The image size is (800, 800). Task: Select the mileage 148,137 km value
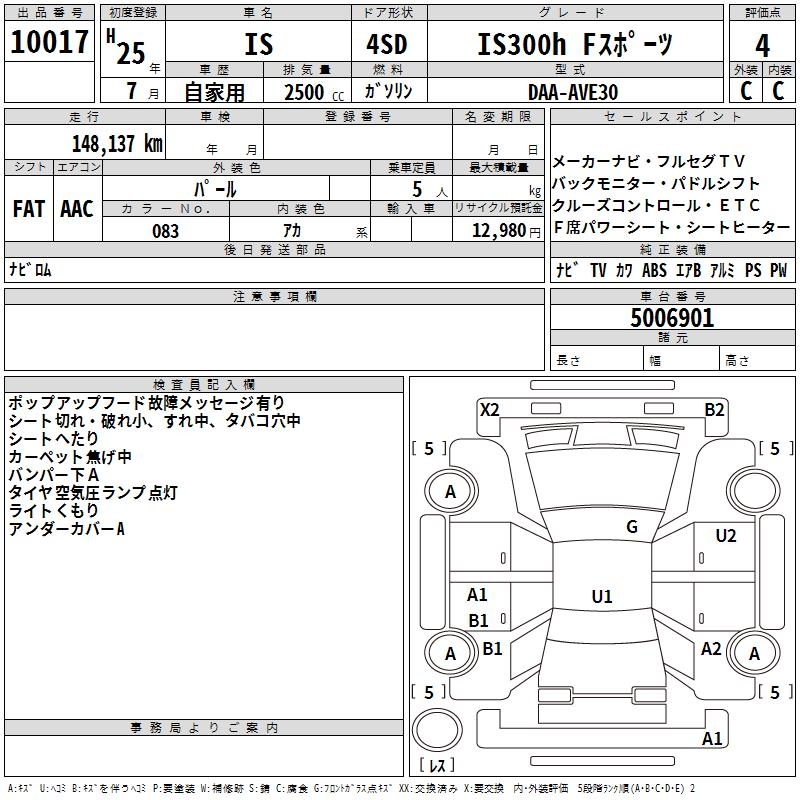[x=117, y=143]
